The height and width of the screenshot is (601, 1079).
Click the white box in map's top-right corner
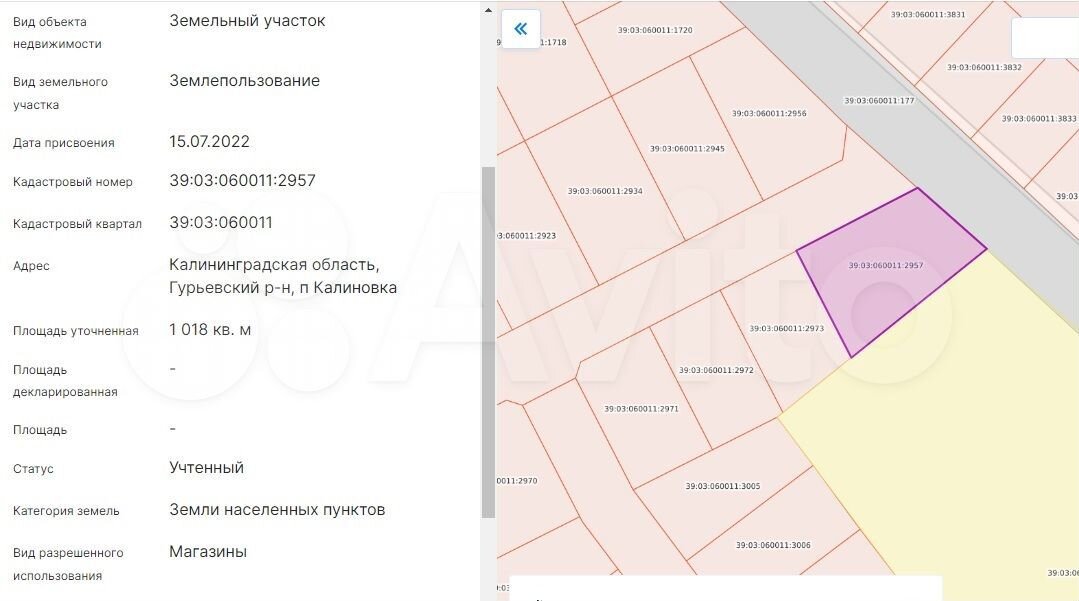pyautogui.click(x=1044, y=38)
